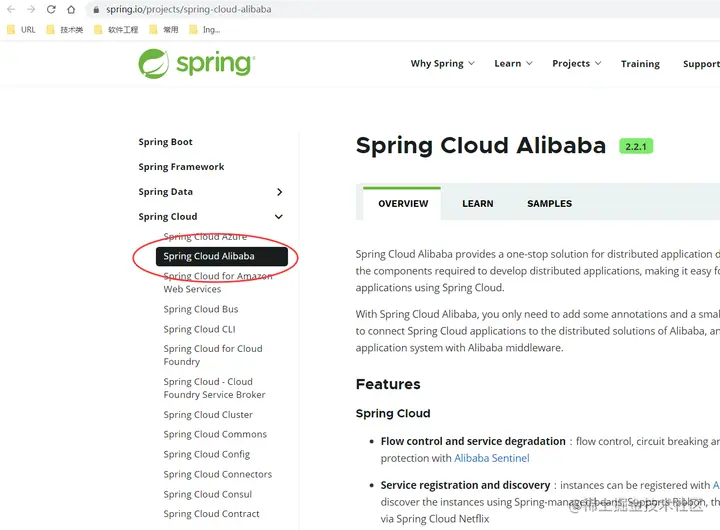Switch to the SAMPLES tab

[549, 203]
